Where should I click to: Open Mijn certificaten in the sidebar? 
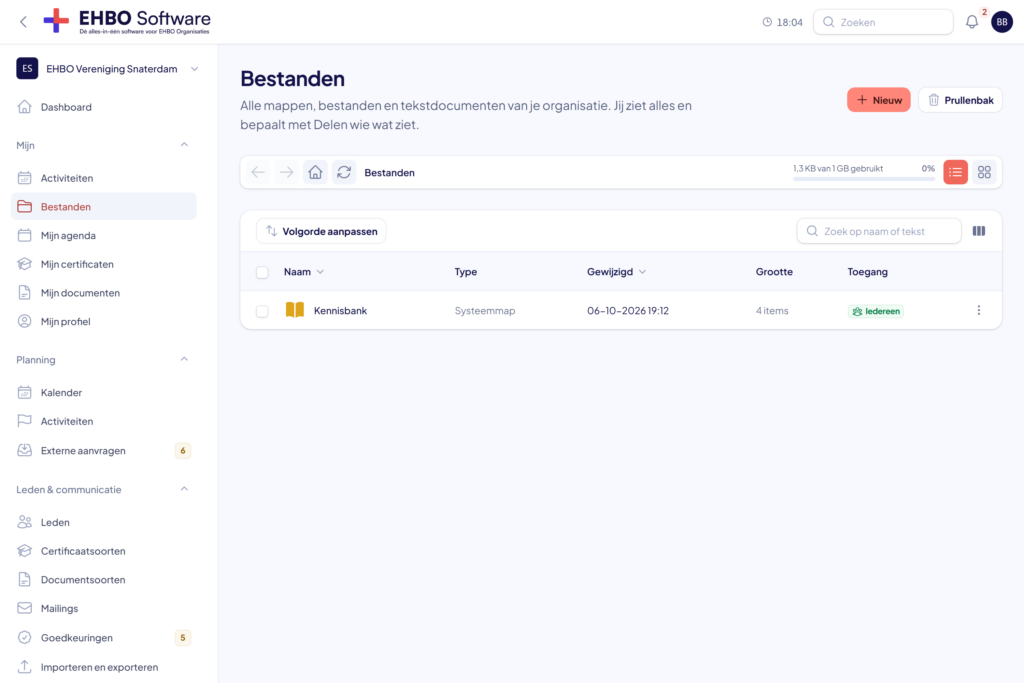pos(104,264)
